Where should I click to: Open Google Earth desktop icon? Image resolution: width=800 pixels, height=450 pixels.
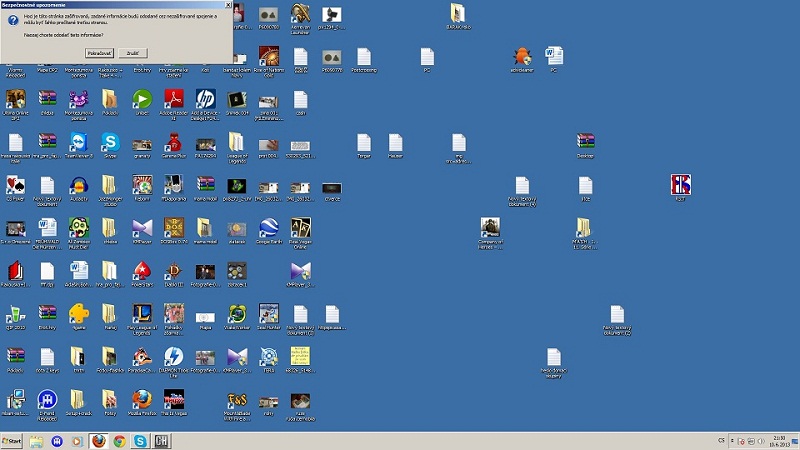(x=268, y=227)
